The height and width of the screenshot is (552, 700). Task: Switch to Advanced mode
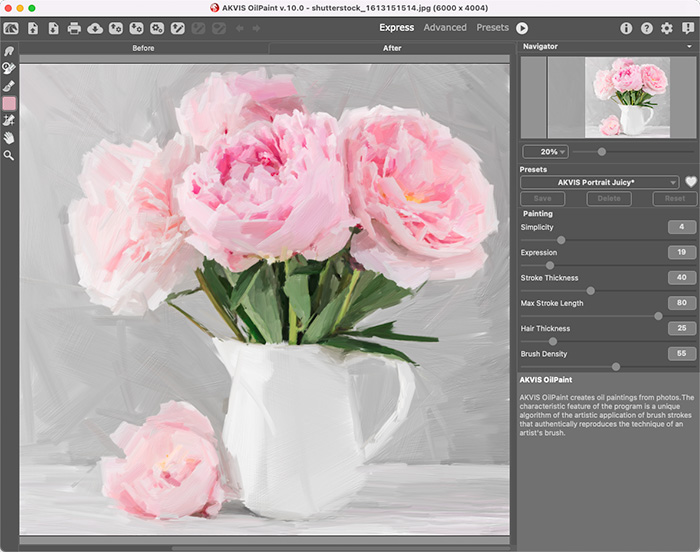pos(445,28)
